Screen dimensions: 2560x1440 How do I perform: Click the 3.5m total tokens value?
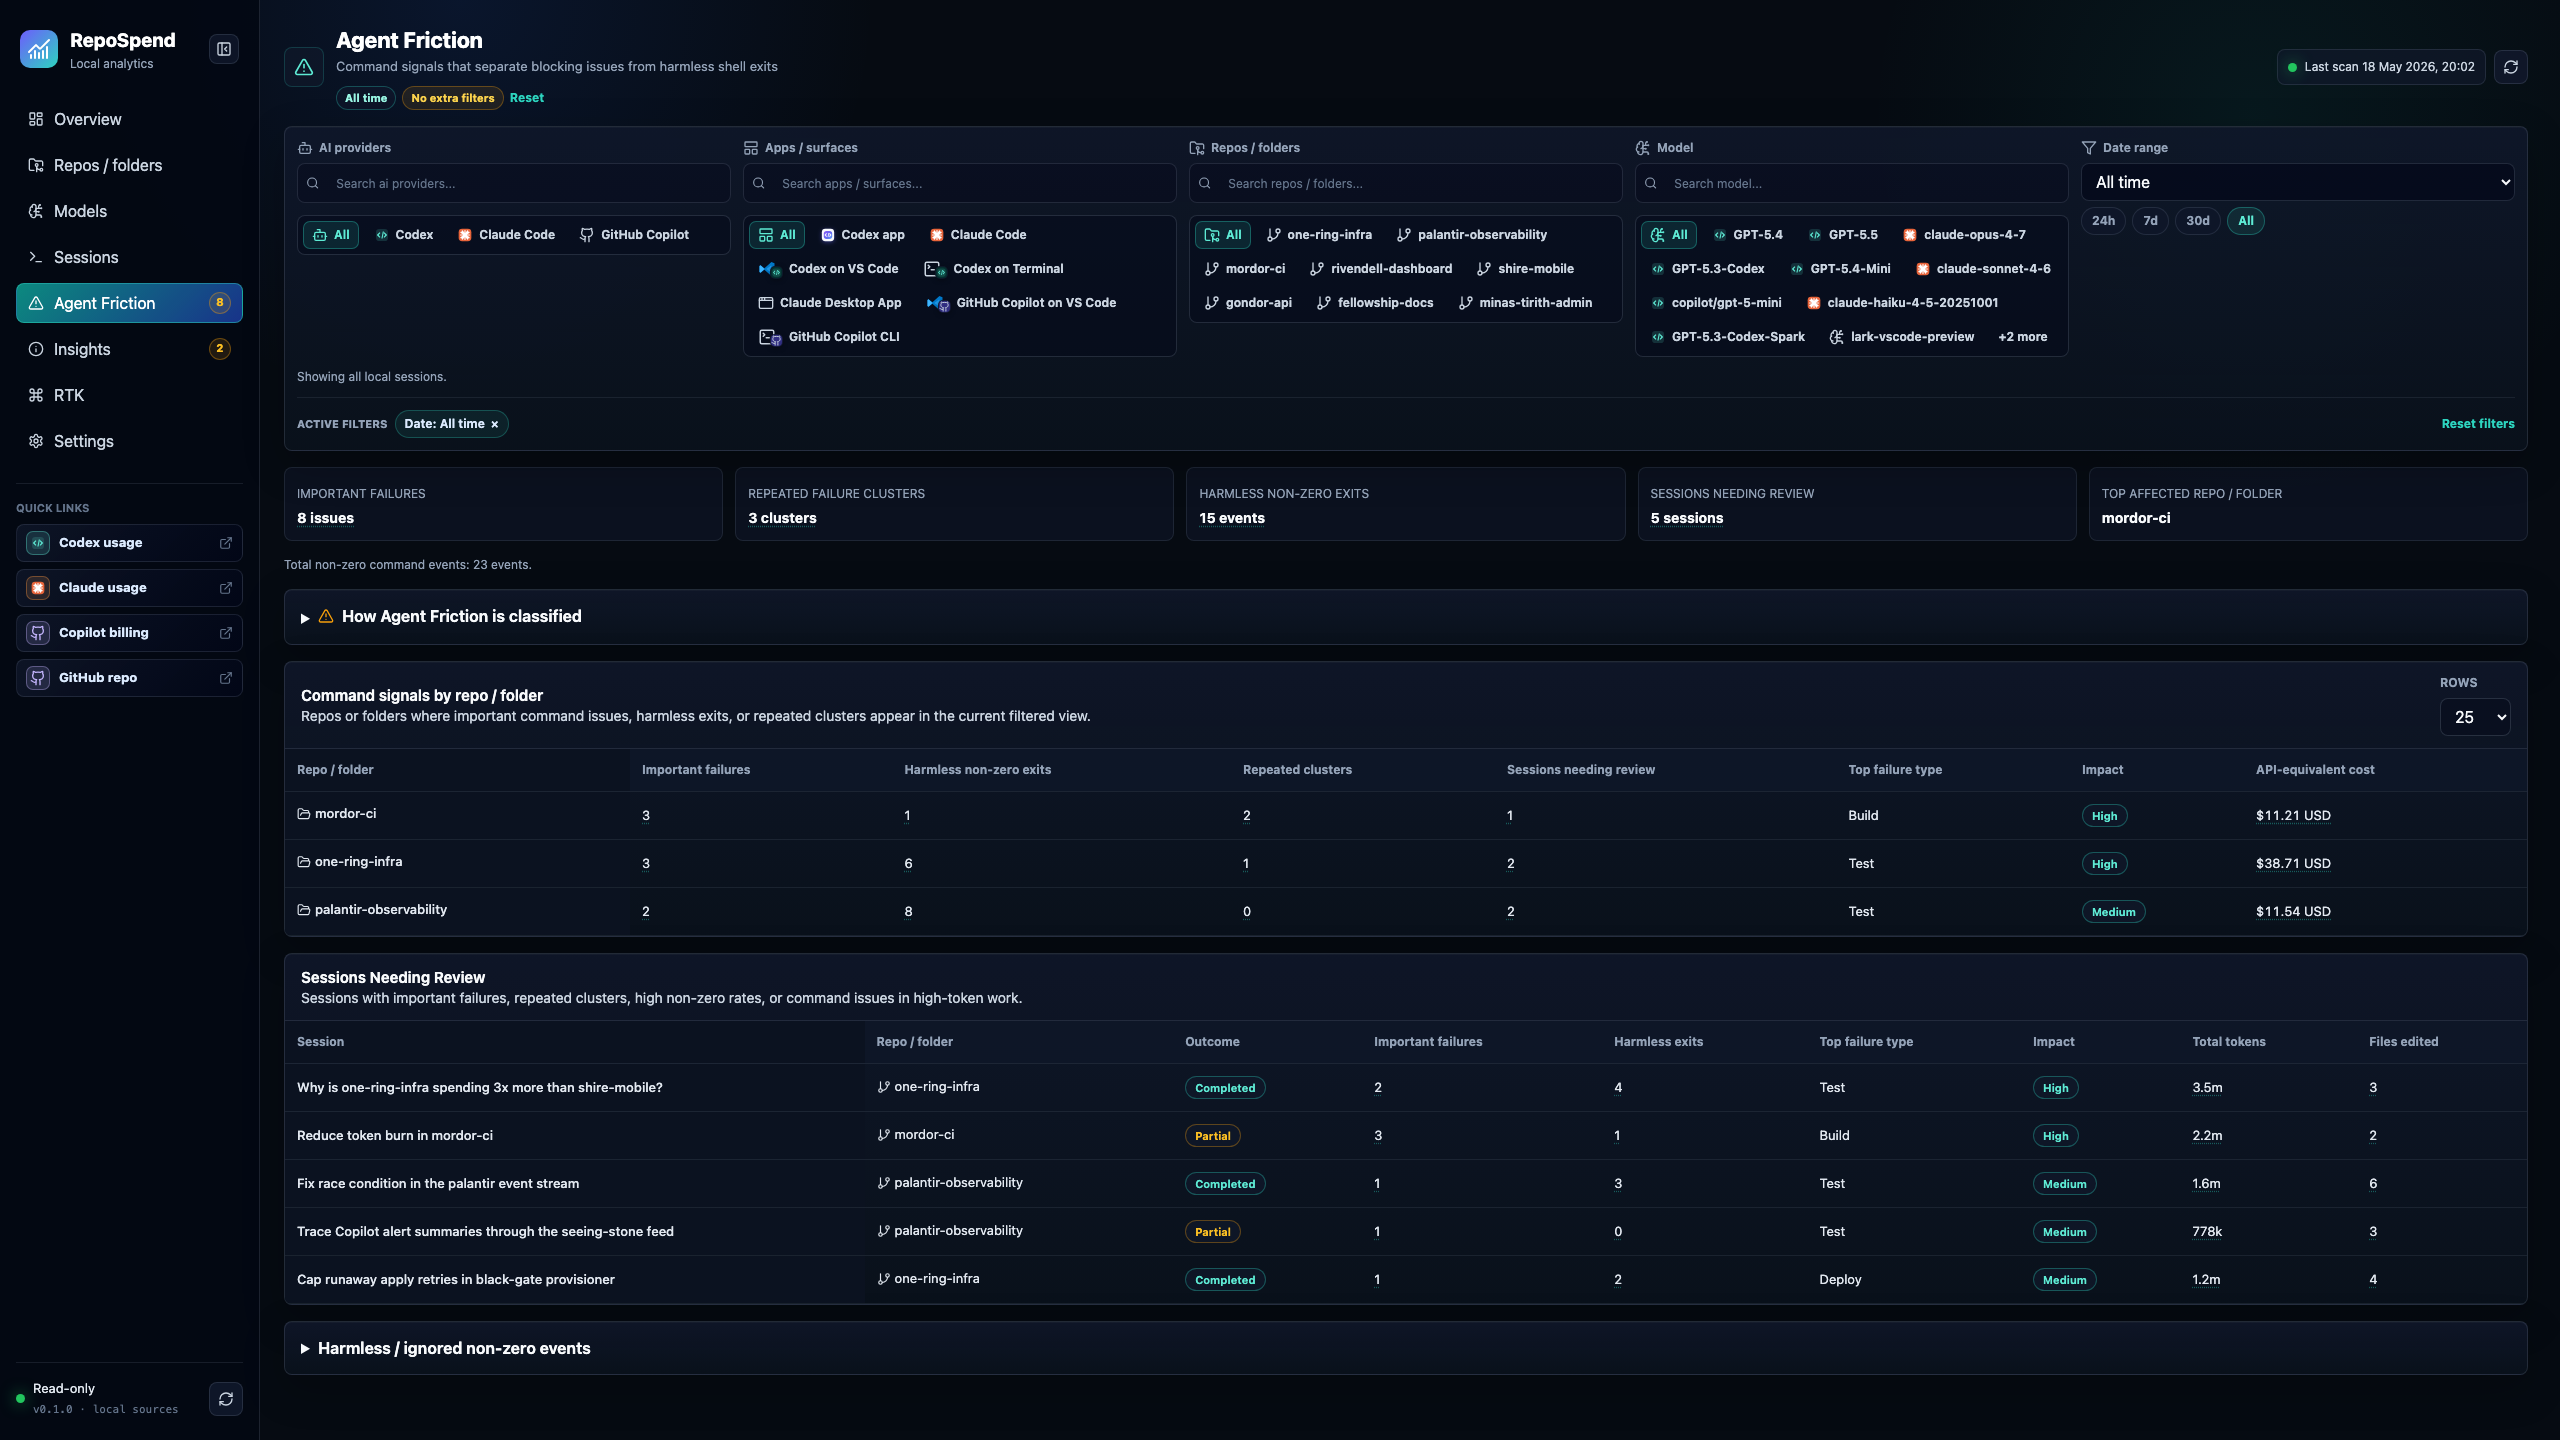[x=2207, y=1088]
